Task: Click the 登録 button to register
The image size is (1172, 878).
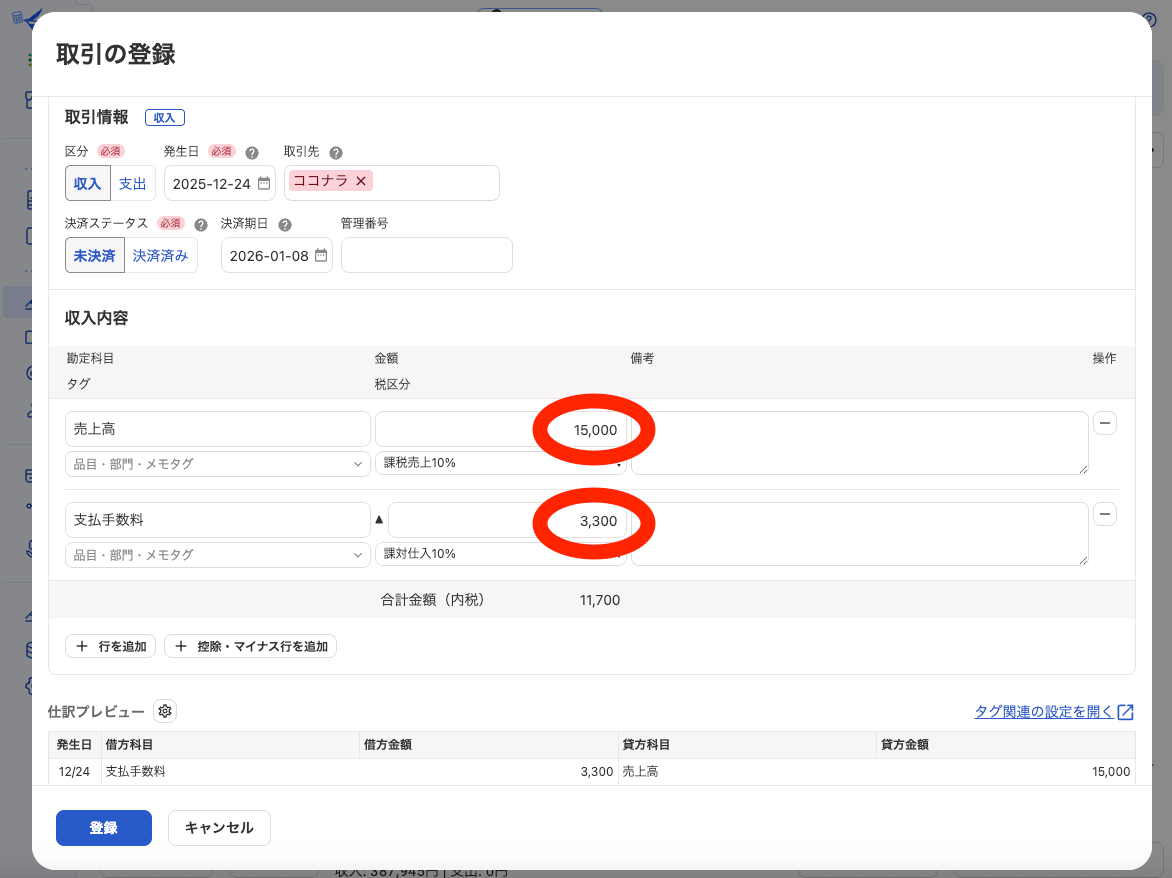Action: pyautogui.click(x=104, y=828)
